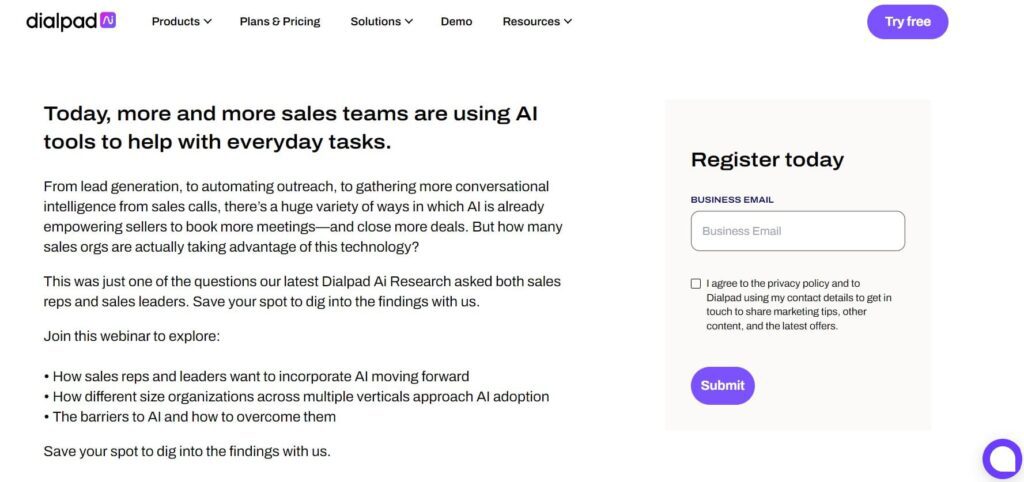The width and height of the screenshot is (1024, 482).
Task: Click the Register today heading
Action: [767, 159]
